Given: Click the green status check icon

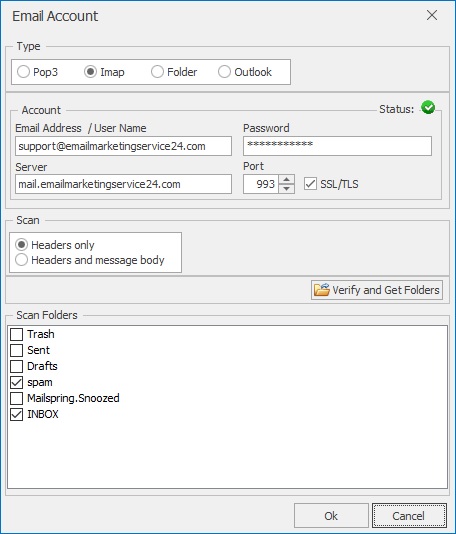Looking at the screenshot, I should point(428,108).
